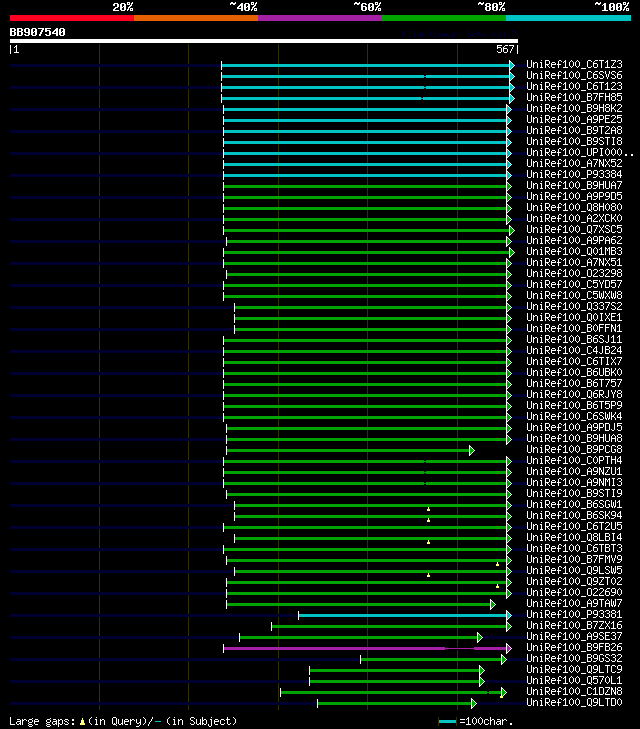This screenshot has width=640, height=729.
Task: Click UniRef100_A7NX52 label
Action: 574,164
